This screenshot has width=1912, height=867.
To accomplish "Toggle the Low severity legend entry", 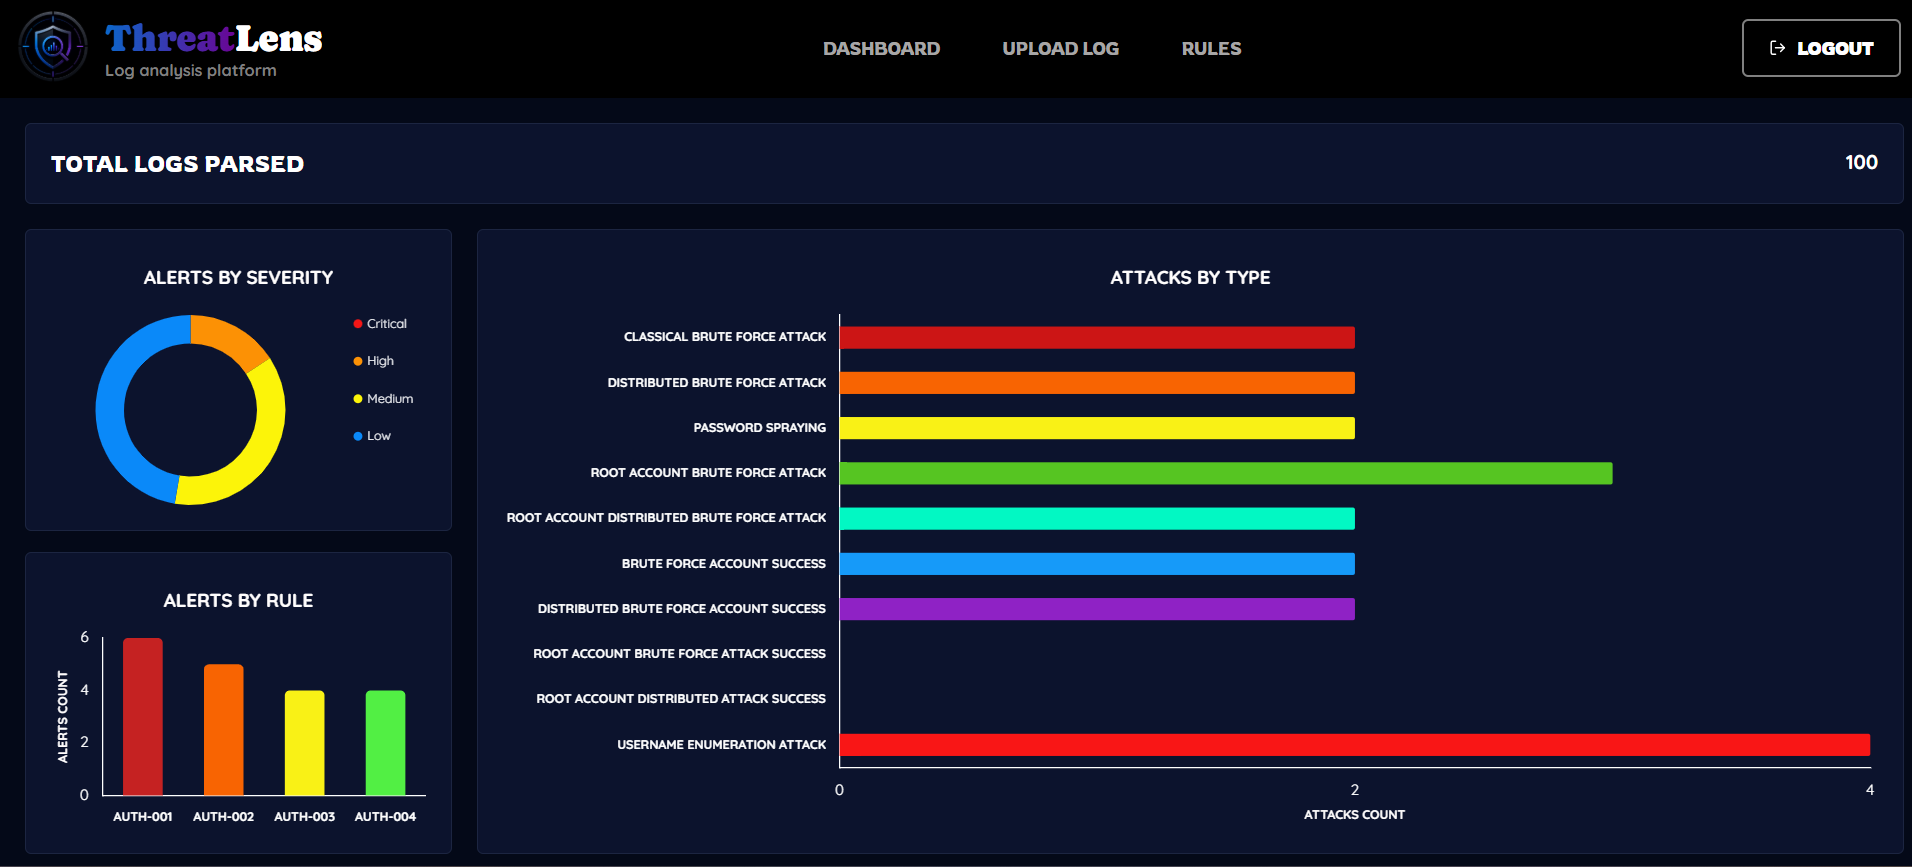I will (x=372, y=436).
